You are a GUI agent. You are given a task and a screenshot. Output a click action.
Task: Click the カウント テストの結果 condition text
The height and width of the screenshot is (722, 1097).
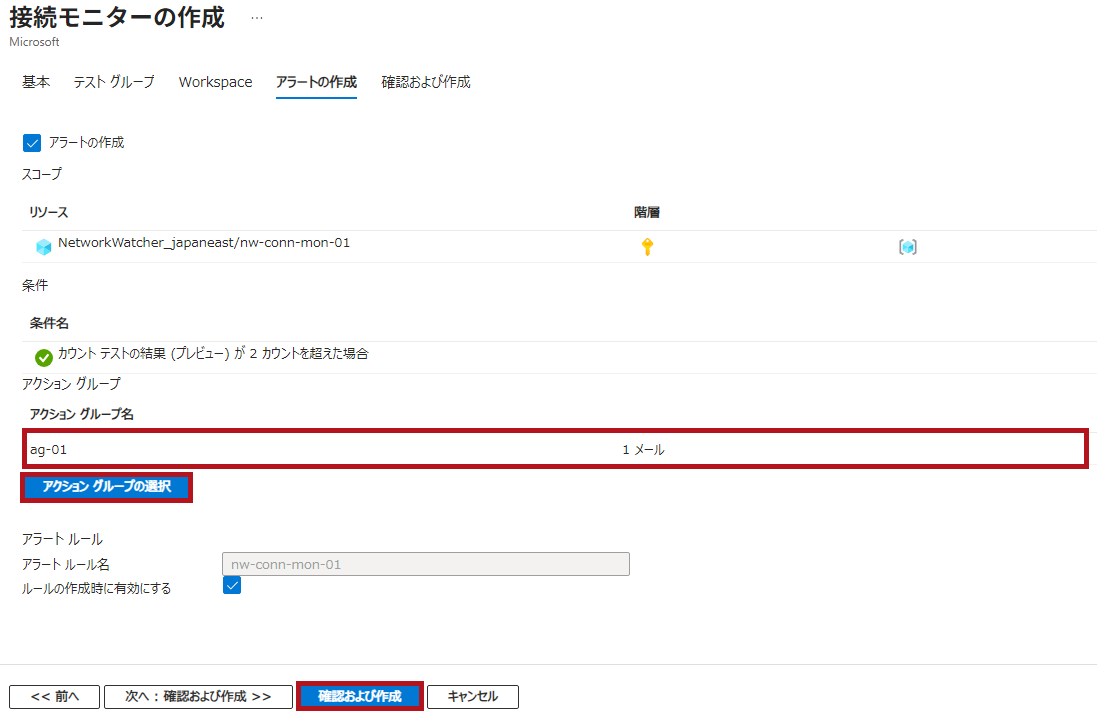pos(213,354)
